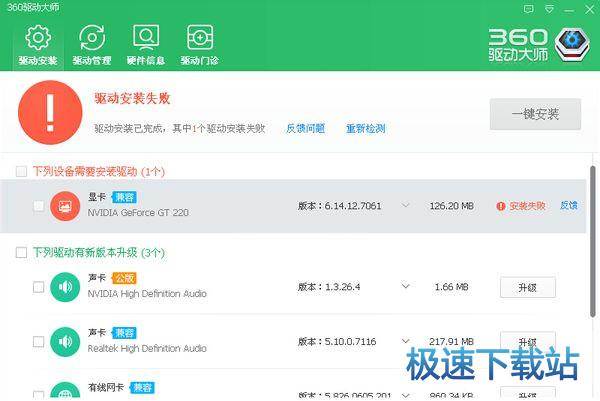Tick the Realtek High Definition Audio checkbox
The width and height of the screenshot is (600, 401).
[x=39, y=341]
